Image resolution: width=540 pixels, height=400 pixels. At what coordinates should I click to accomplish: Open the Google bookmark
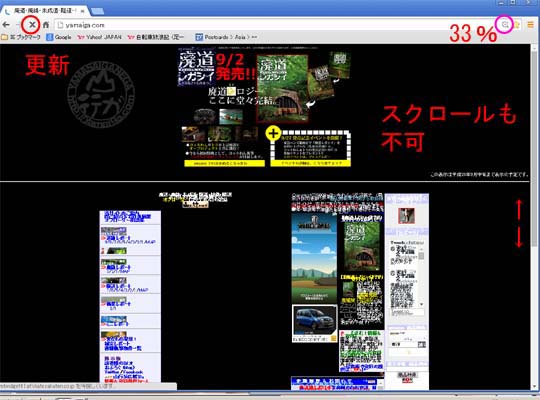click(x=59, y=37)
